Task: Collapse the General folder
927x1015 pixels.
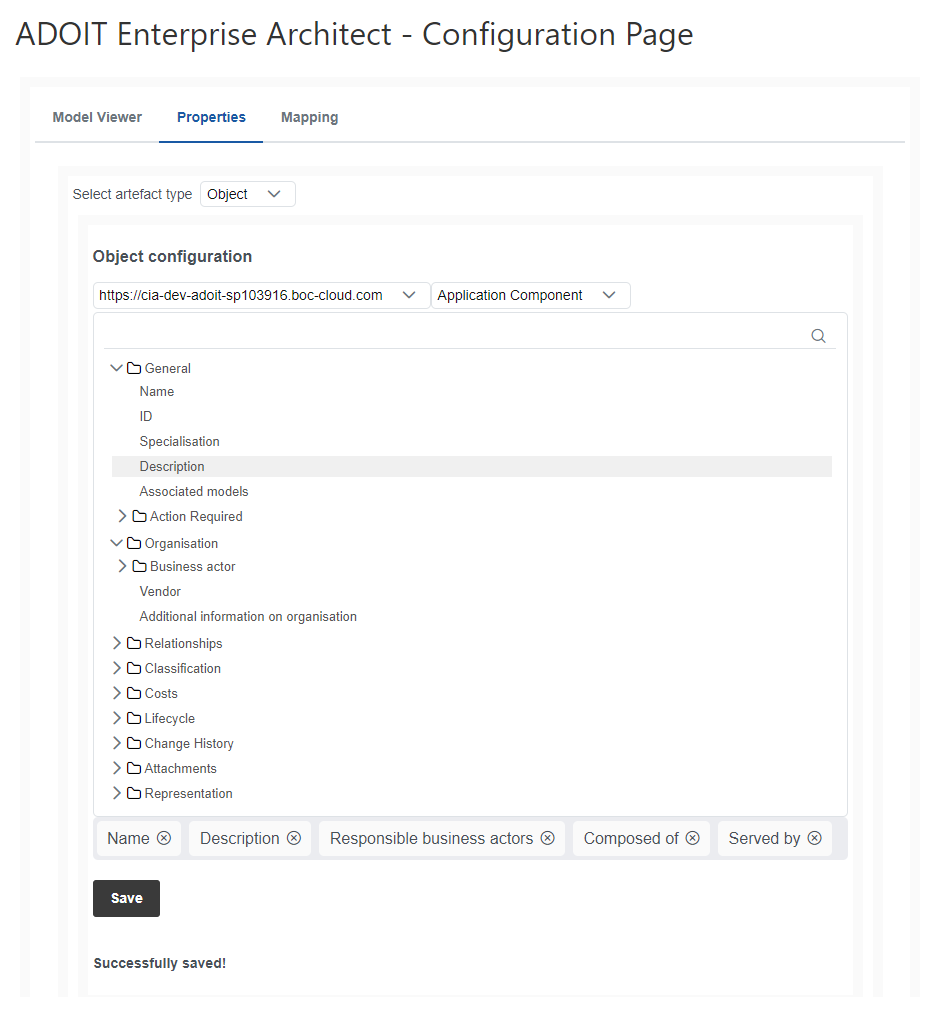Action: (x=117, y=368)
